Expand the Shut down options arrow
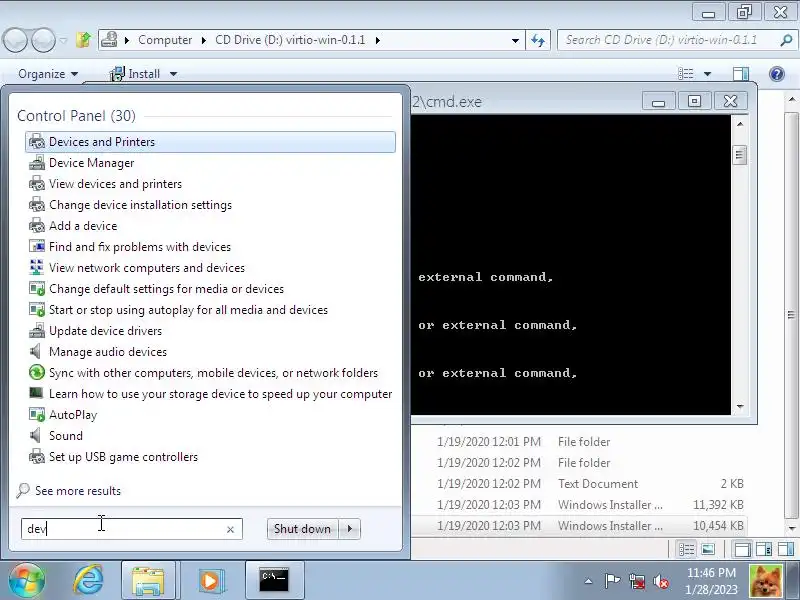Image resolution: width=800 pixels, height=600 pixels. [350, 529]
